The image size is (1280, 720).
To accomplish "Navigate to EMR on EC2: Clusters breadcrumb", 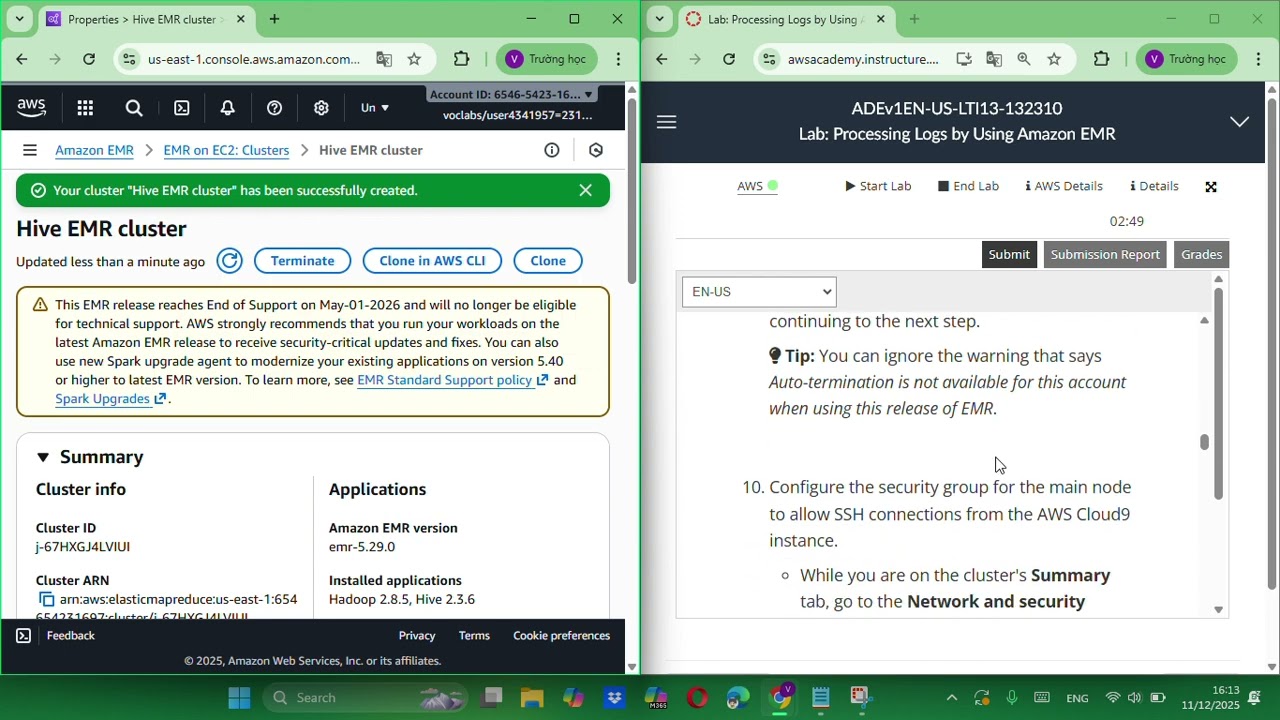I will (x=226, y=150).
